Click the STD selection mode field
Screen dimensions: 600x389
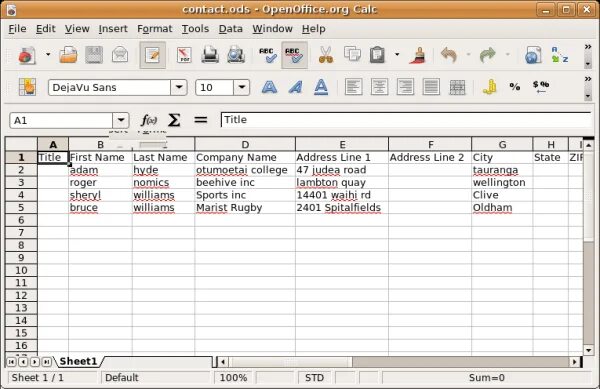315,378
